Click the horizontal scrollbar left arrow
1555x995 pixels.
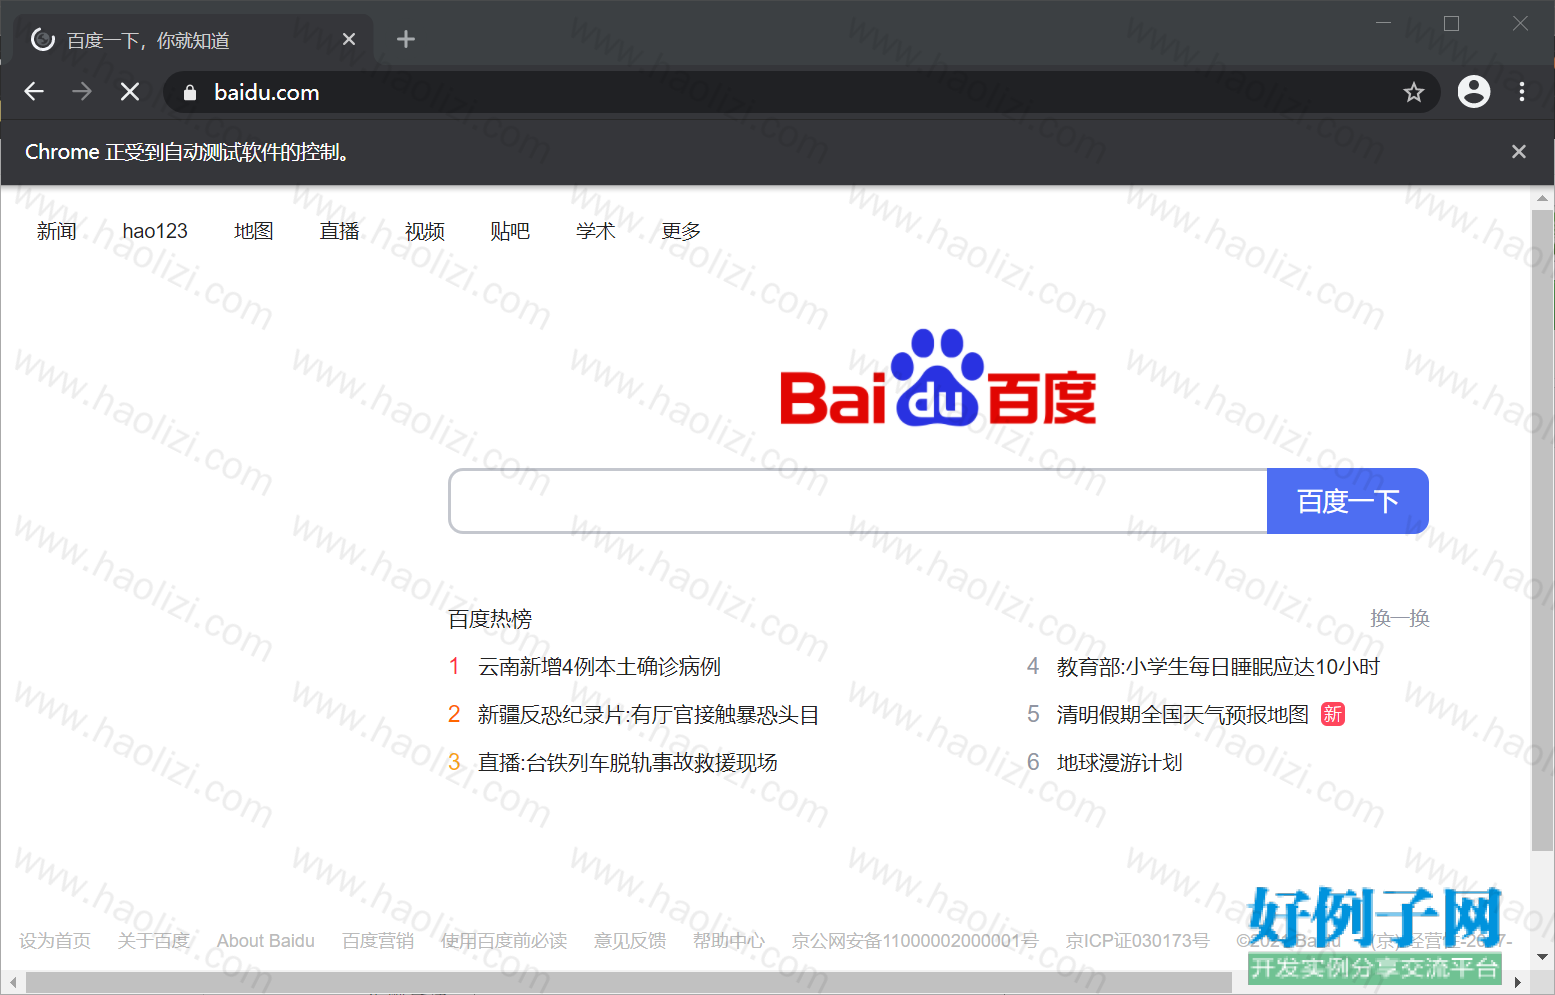(13, 982)
